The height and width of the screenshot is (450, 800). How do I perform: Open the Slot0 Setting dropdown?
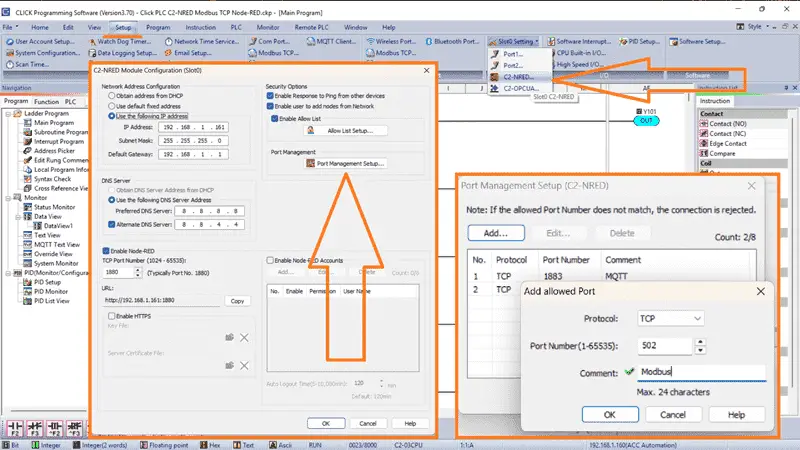coord(515,41)
